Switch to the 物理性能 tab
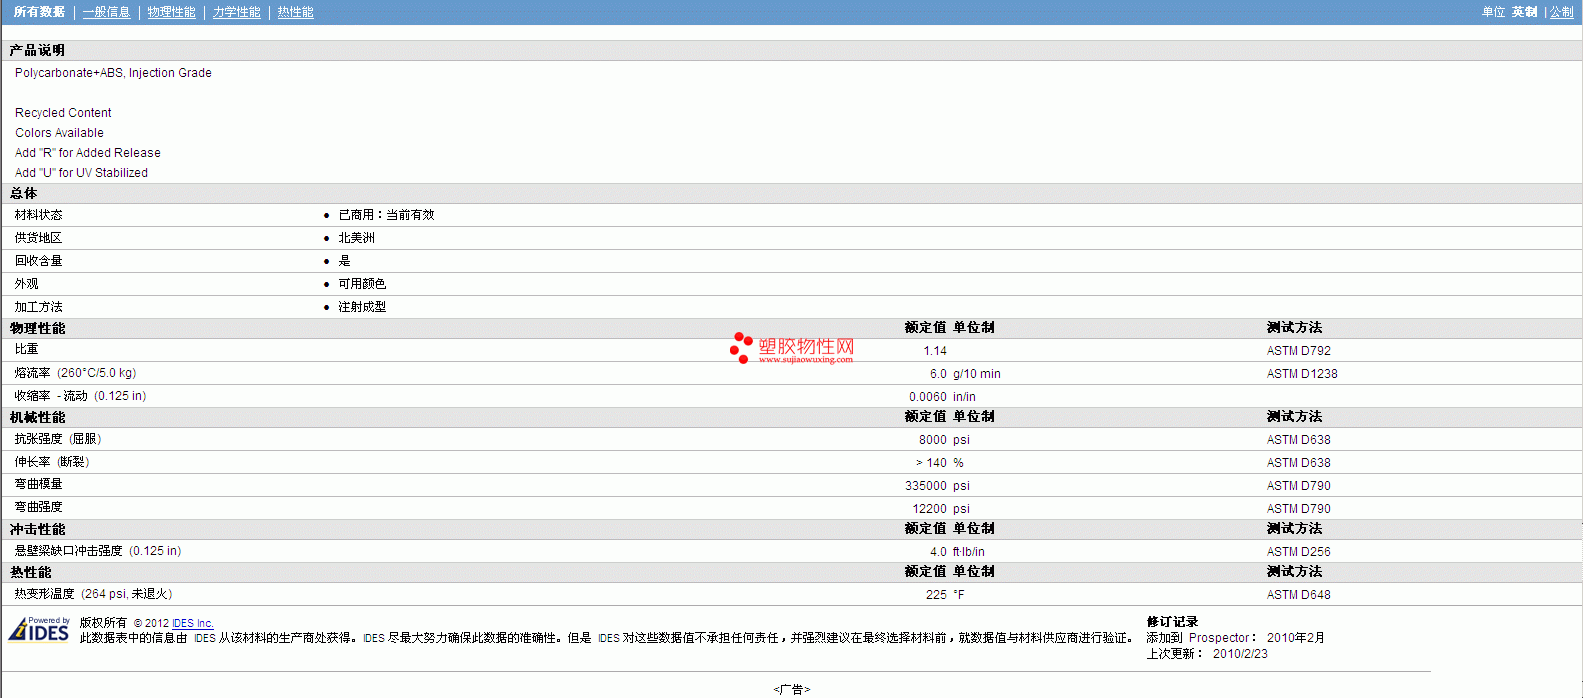 tap(171, 12)
